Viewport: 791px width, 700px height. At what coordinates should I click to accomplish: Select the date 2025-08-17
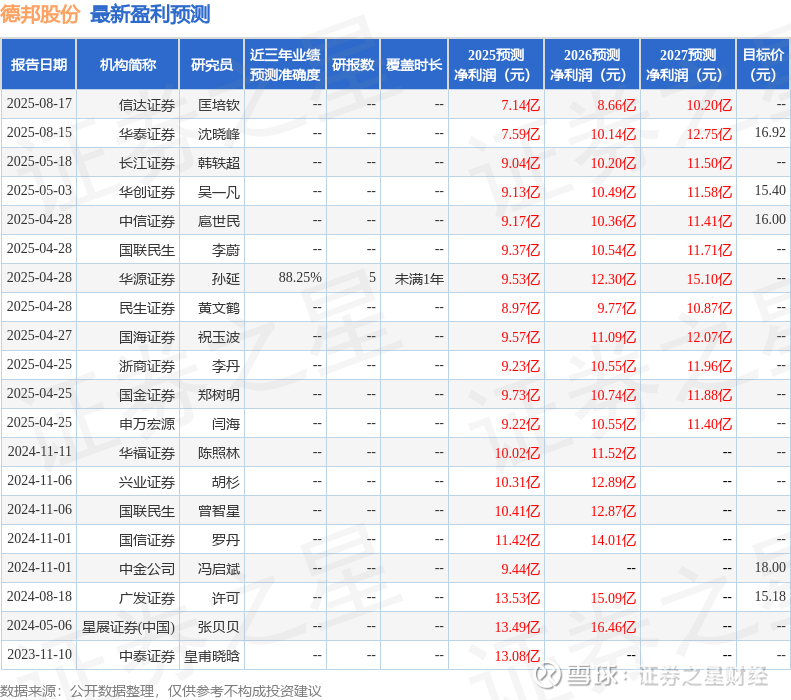click(x=39, y=104)
